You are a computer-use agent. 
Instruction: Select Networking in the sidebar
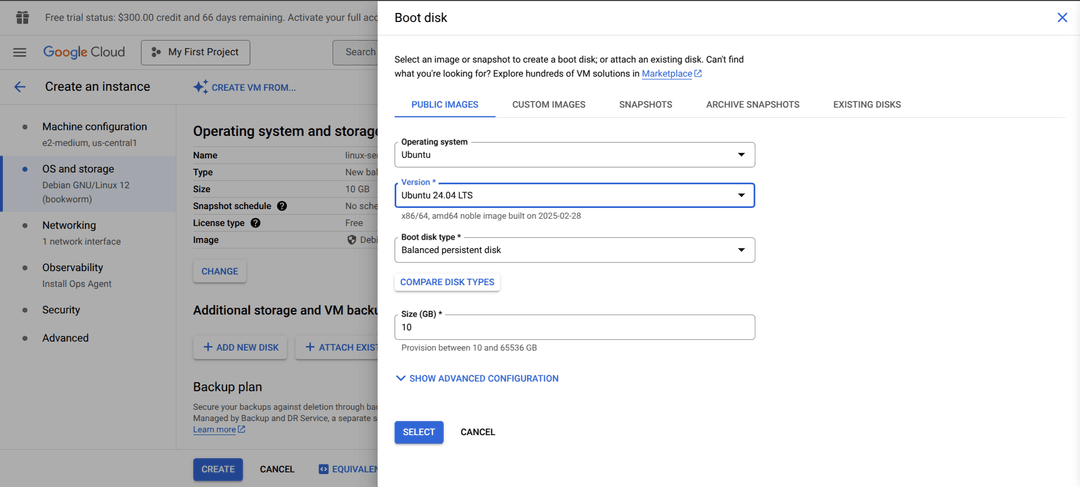click(90, 232)
